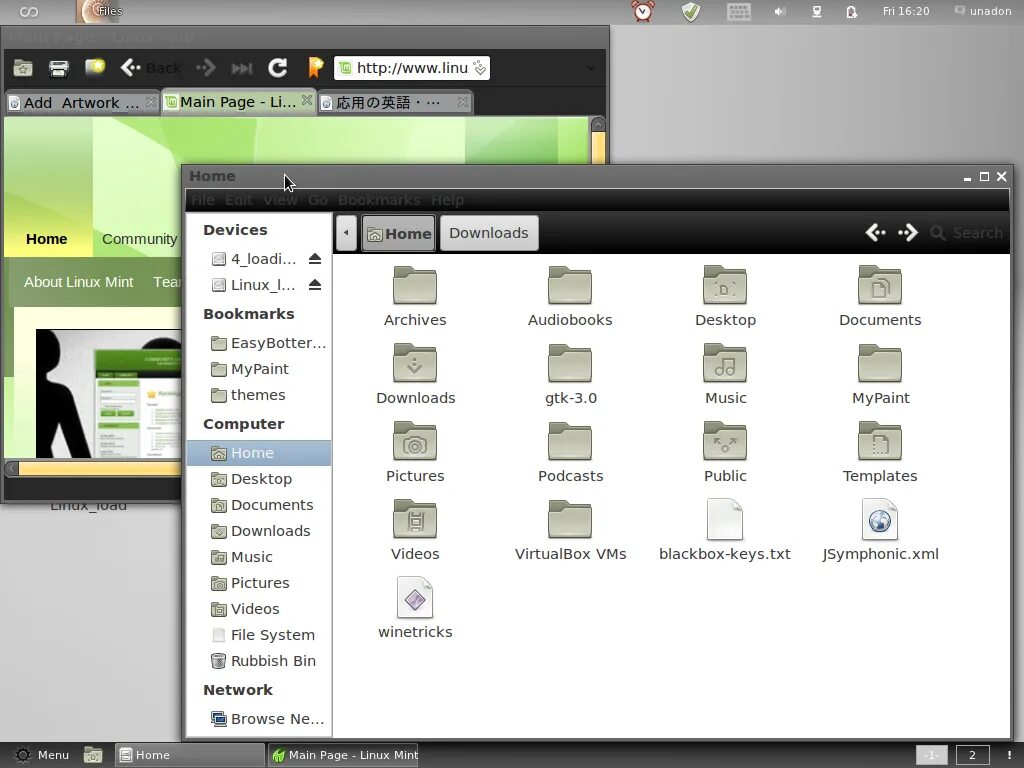Open About Linux Mint link
Screen dimensions: 1024x768
pos(78,282)
